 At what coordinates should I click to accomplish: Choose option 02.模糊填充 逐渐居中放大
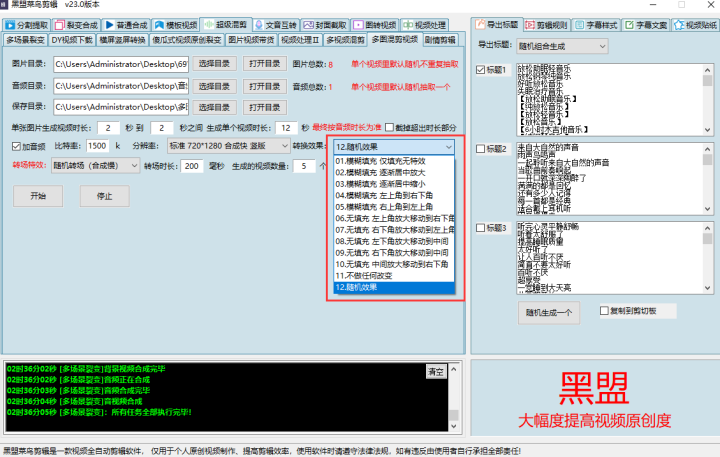pos(394,173)
